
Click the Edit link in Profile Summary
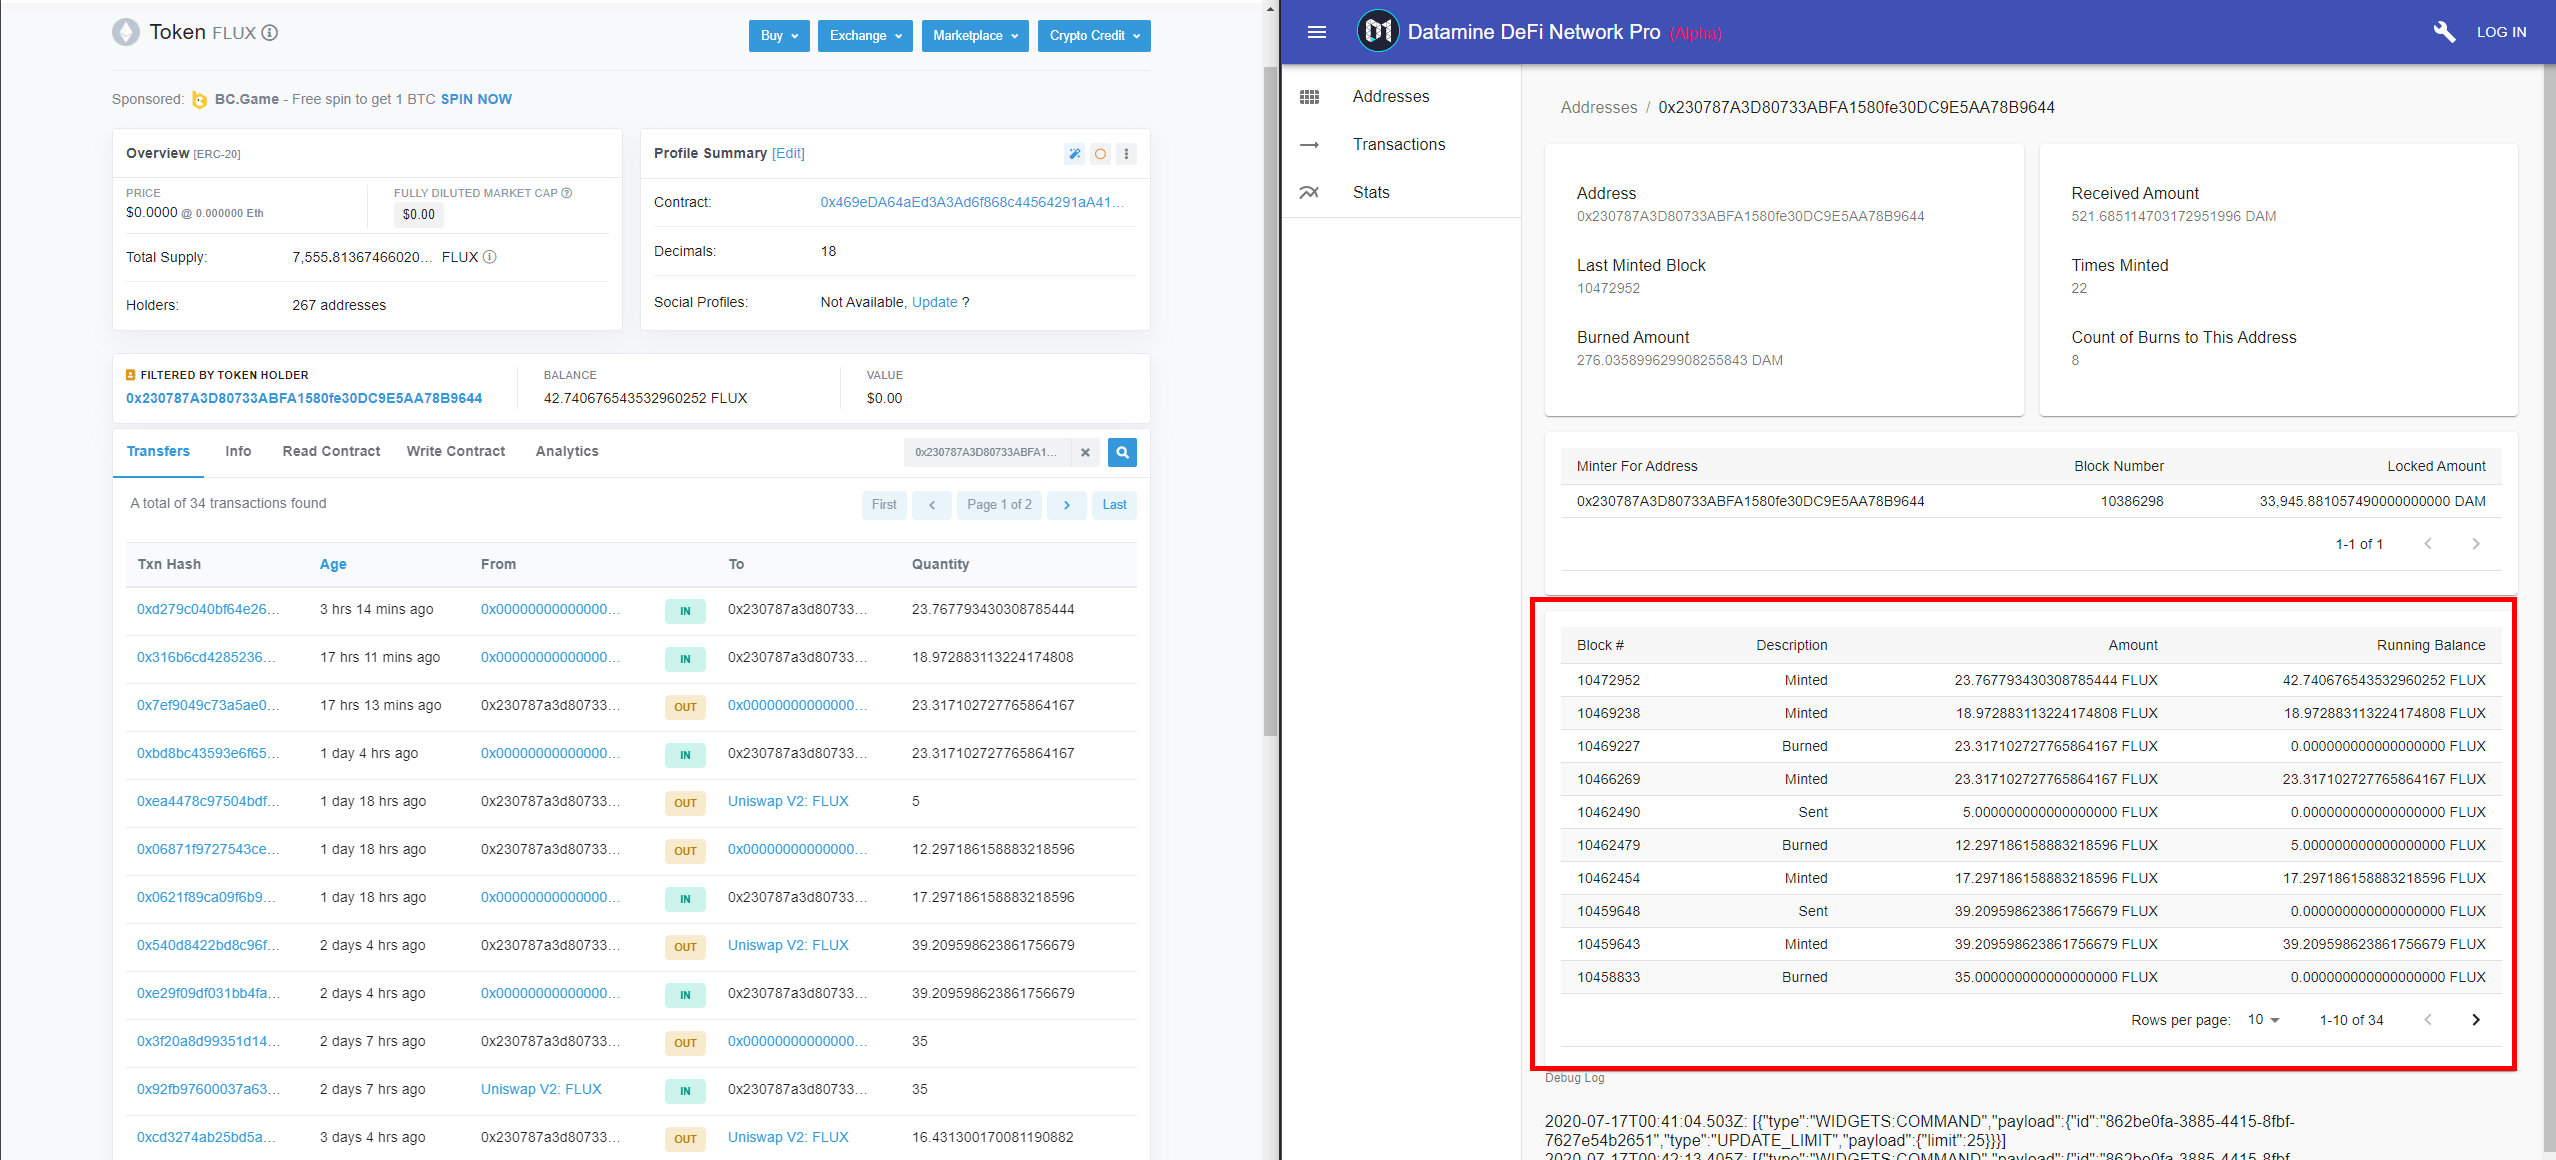tap(788, 153)
